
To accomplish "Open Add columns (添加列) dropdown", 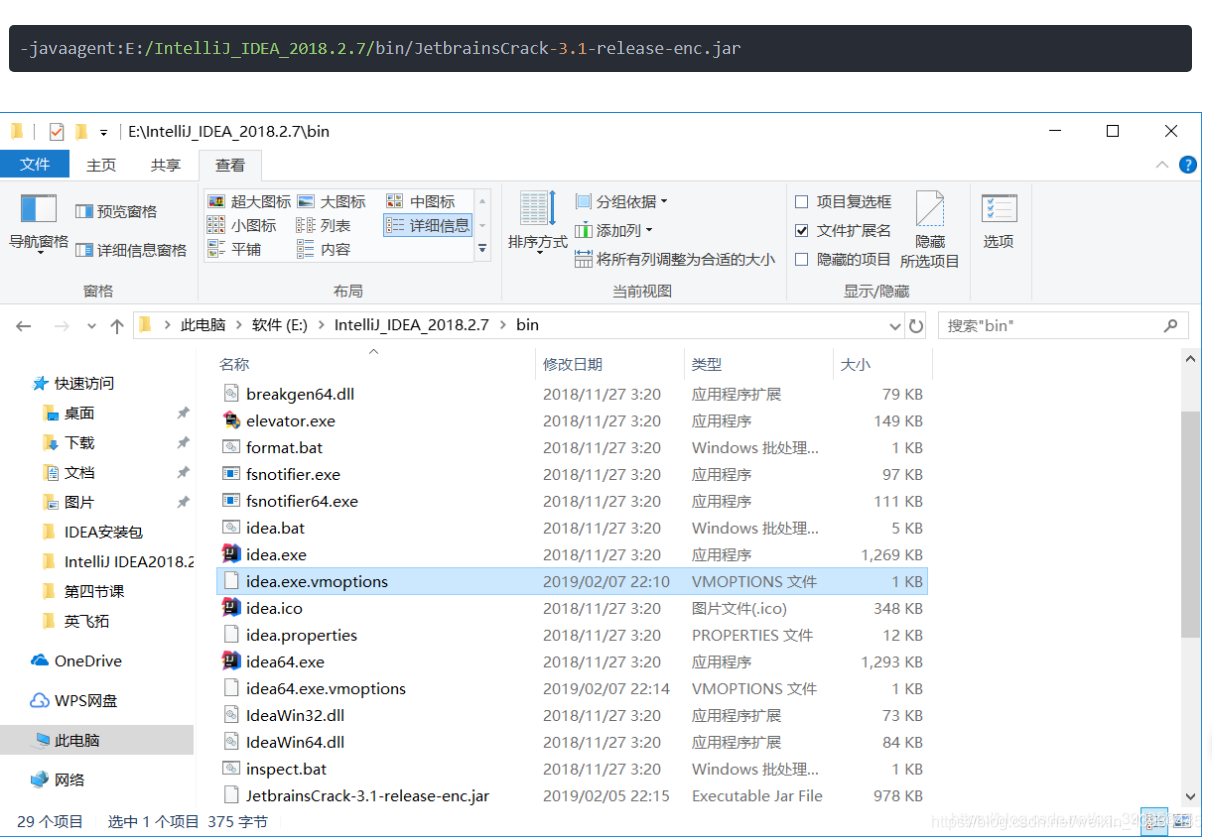I will coord(614,230).
